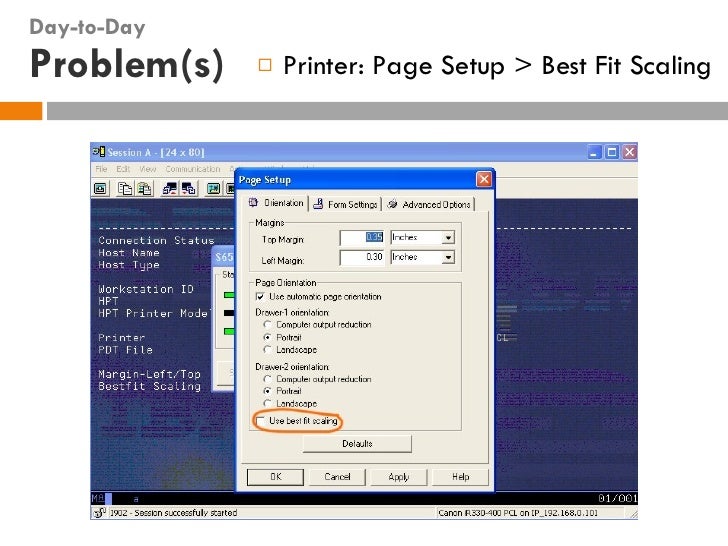Select Drawer-1 Computer output reduction
The height and width of the screenshot is (546, 728).
coord(267,324)
